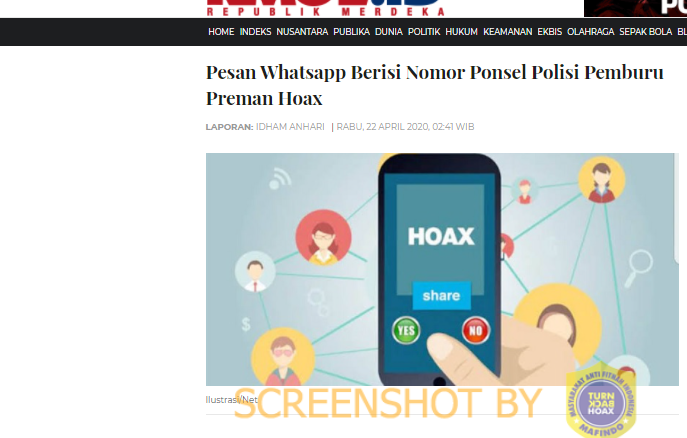Click the blue share button in illustration
This screenshot has width=687, height=438.
point(441,296)
